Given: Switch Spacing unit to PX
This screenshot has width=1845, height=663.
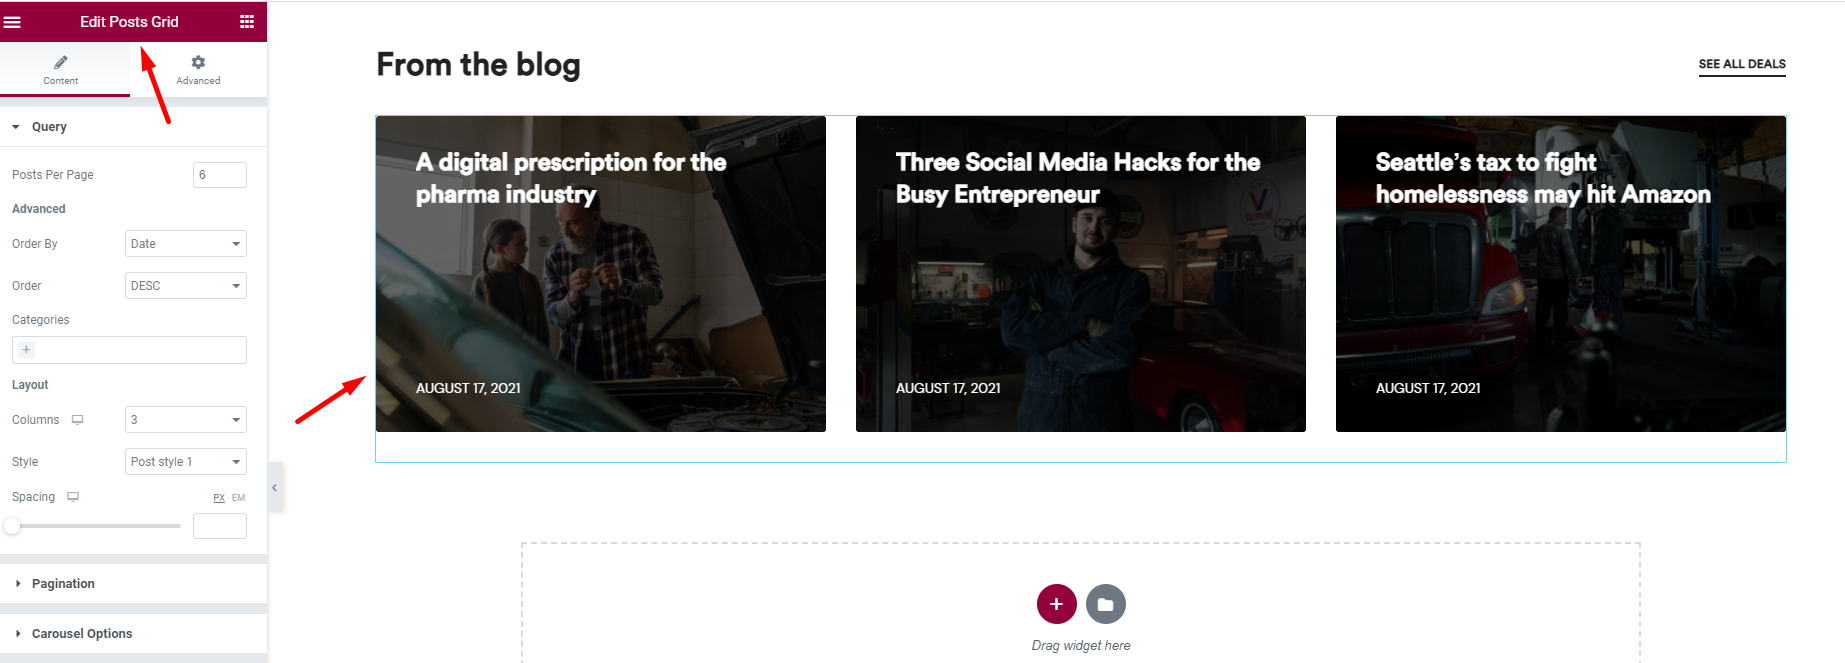Looking at the screenshot, I should tap(219, 498).
